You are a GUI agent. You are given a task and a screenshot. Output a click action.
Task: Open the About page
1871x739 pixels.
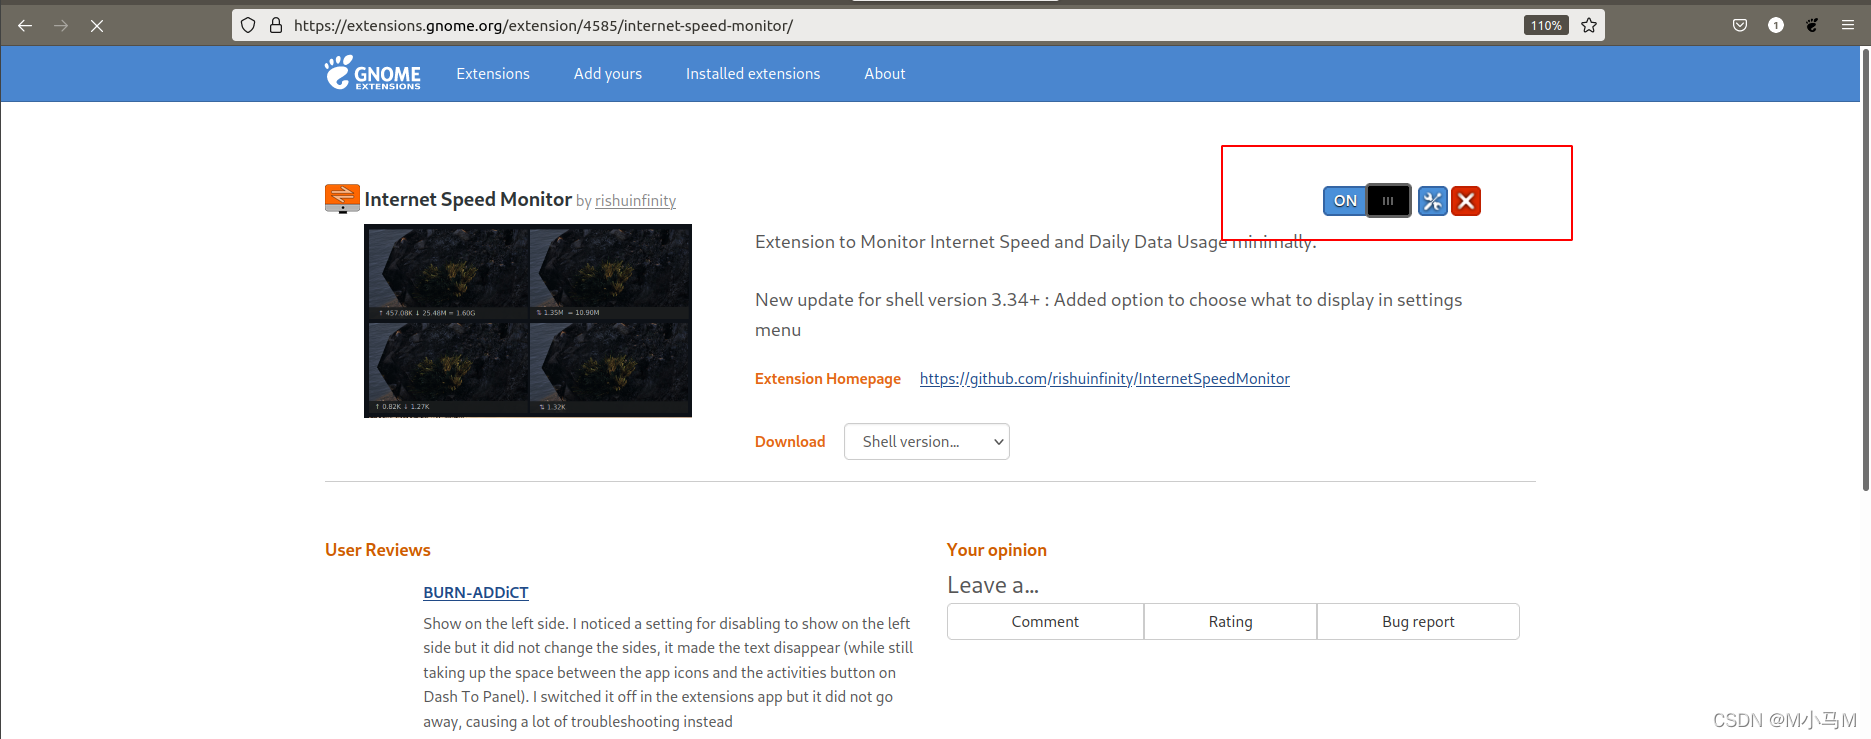(885, 74)
